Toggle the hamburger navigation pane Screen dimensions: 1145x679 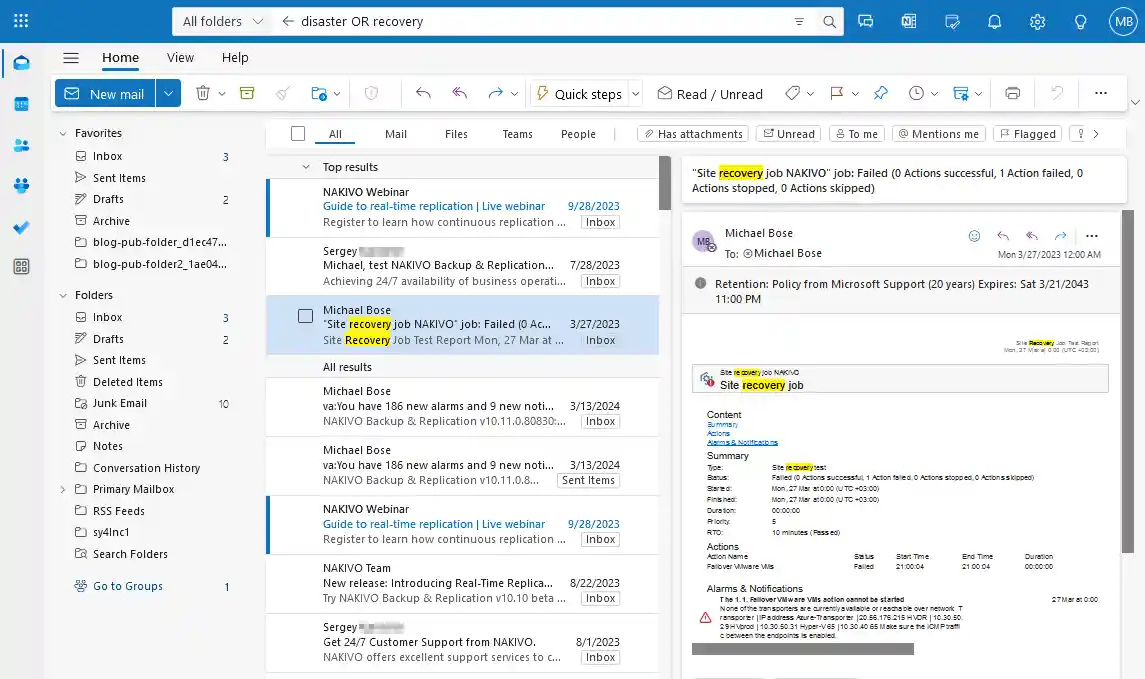[x=71, y=58]
